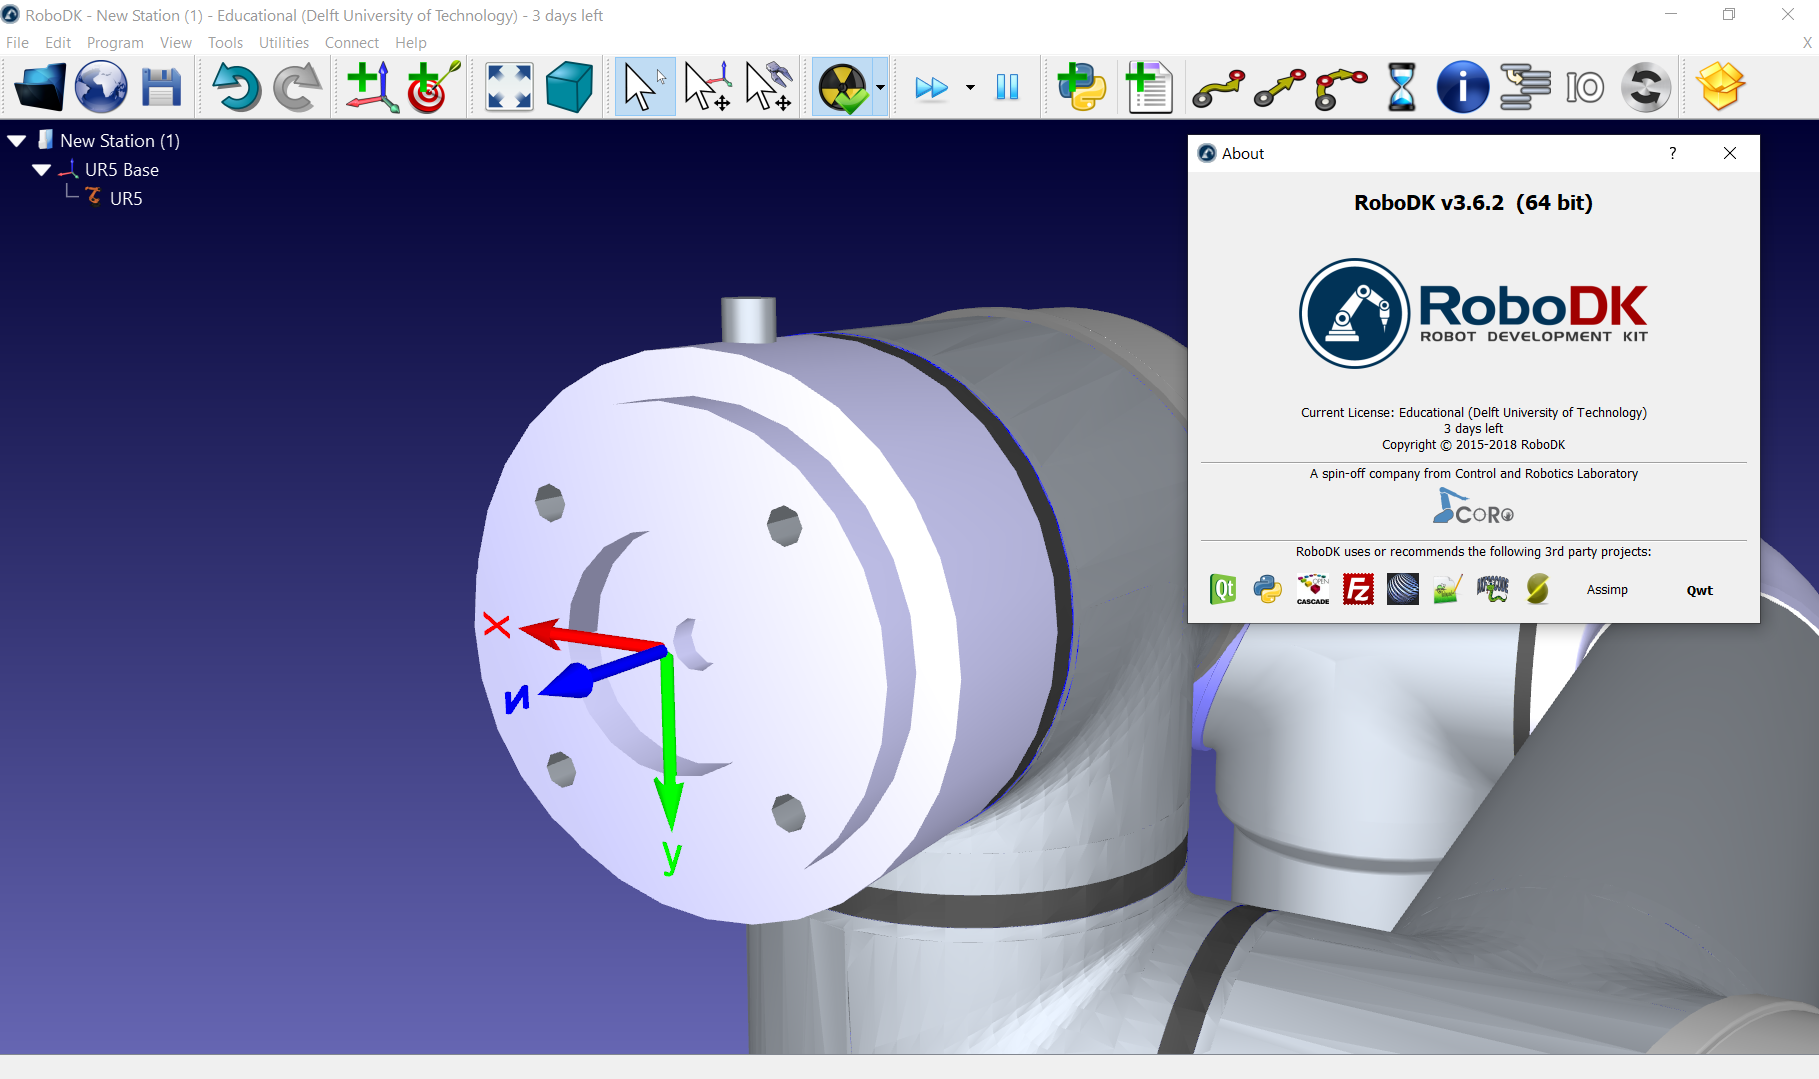
Task: Toggle isometric view cube icon
Action: point(570,87)
